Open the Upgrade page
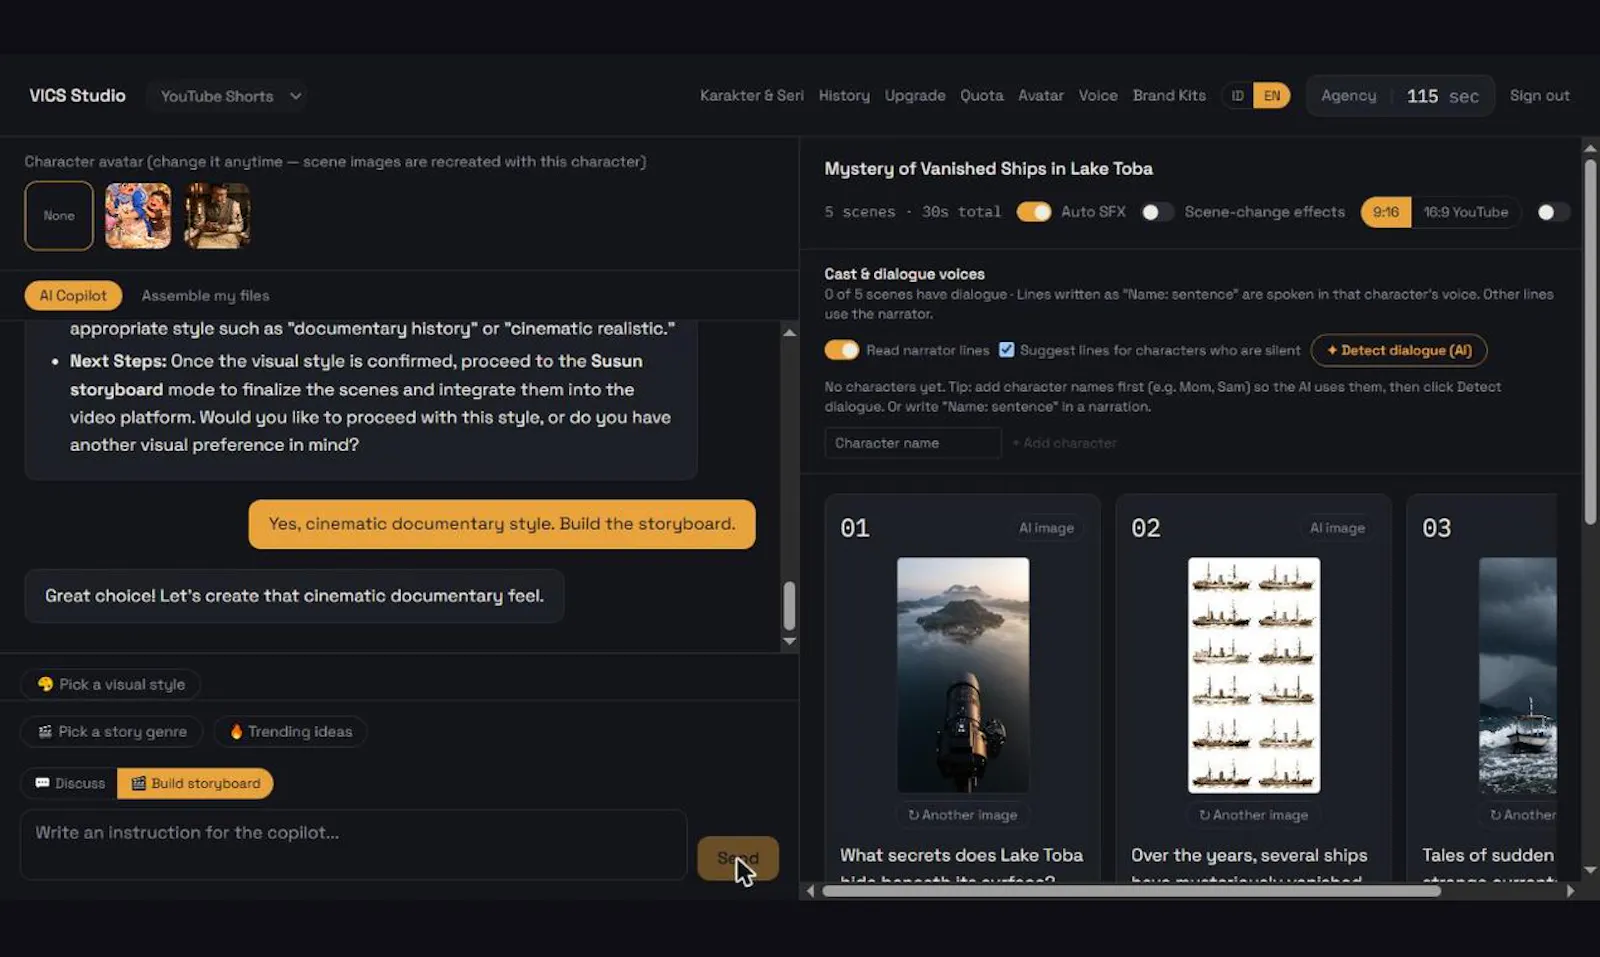The width and height of the screenshot is (1600, 957). [x=915, y=96]
